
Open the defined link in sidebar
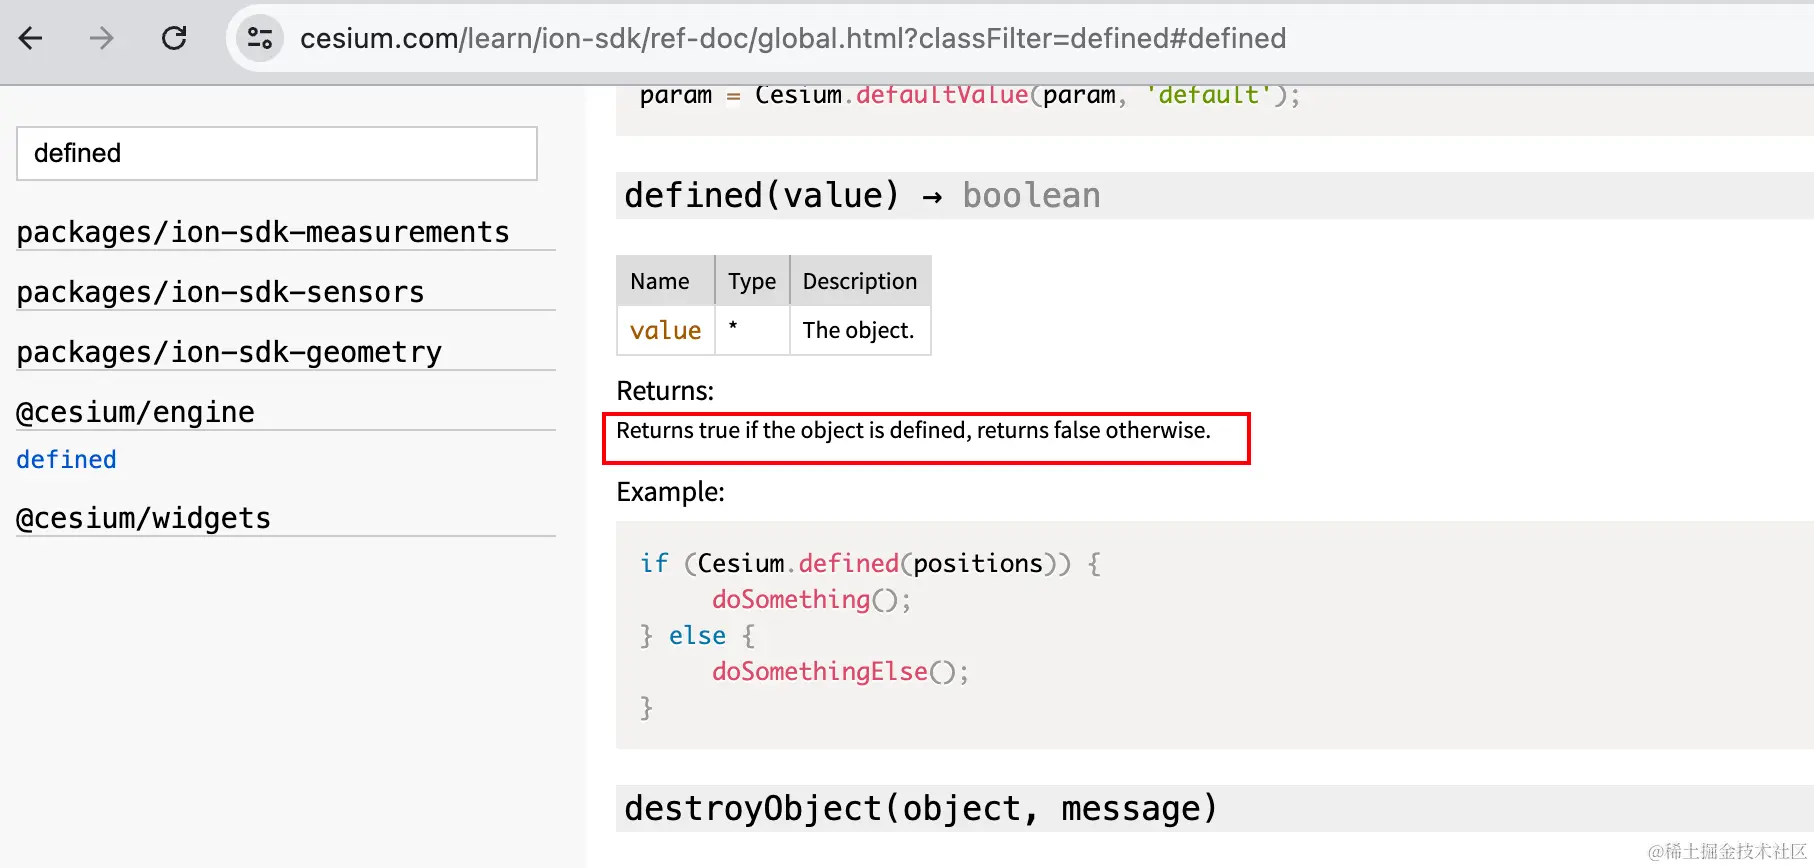[x=66, y=459]
